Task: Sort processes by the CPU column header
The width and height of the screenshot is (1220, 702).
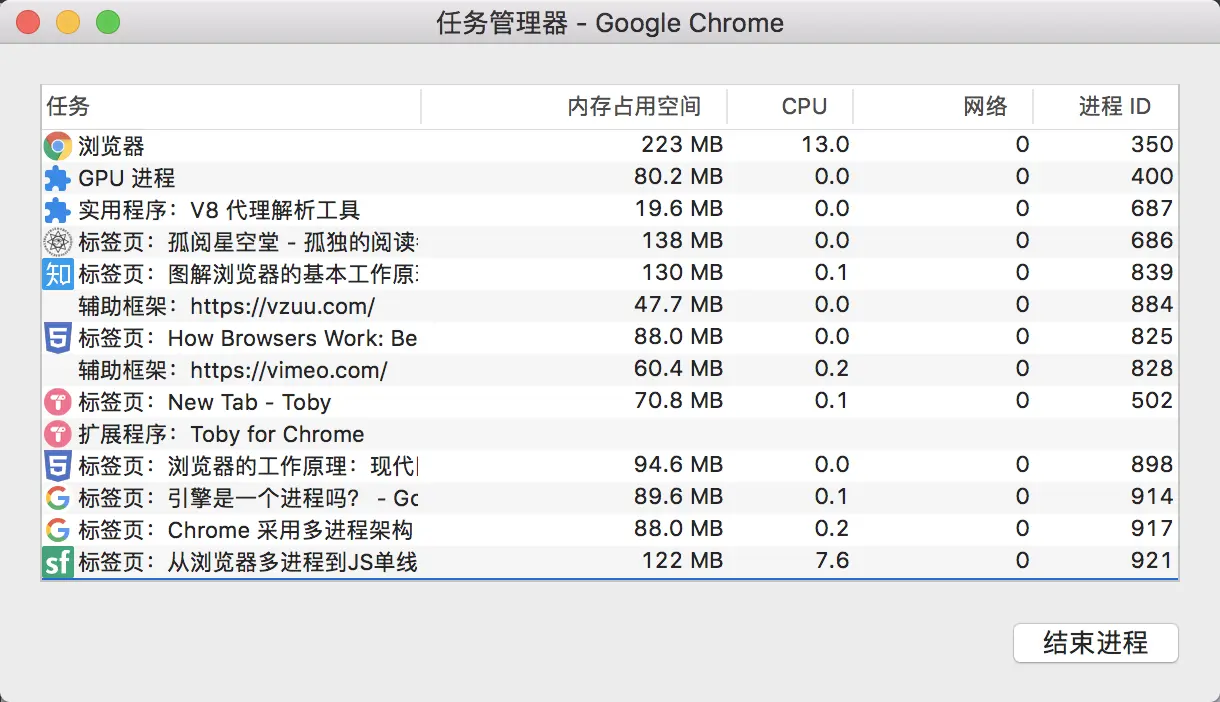Action: click(x=804, y=107)
